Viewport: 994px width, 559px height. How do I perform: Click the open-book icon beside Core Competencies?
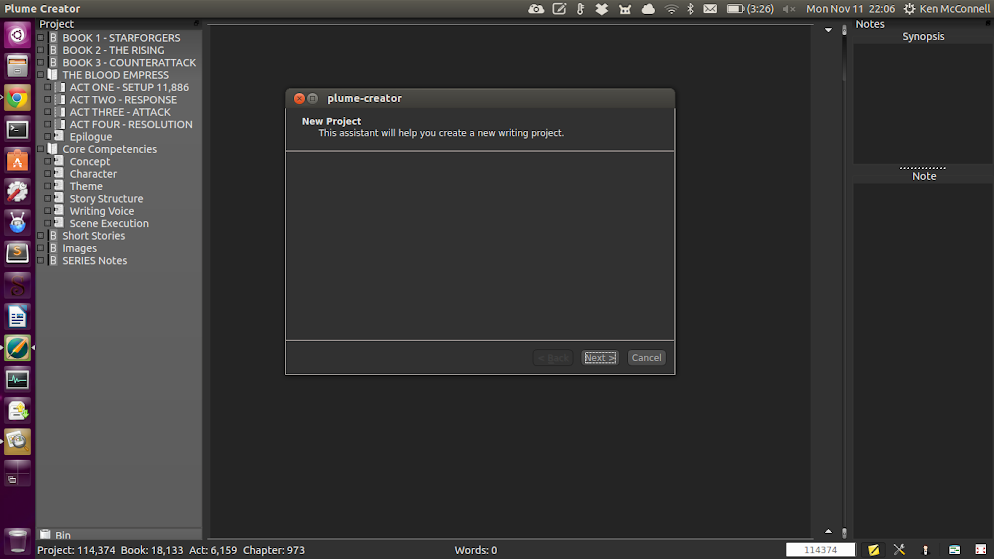[x=53, y=149]
